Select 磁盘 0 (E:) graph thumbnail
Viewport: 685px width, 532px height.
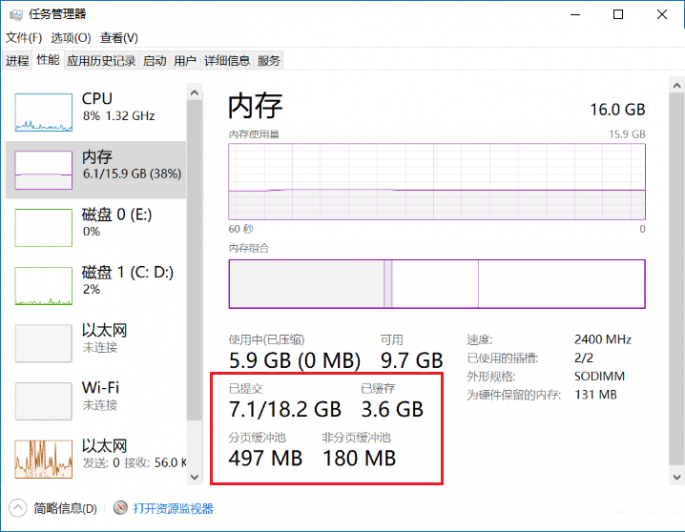[x=44, y=227]
